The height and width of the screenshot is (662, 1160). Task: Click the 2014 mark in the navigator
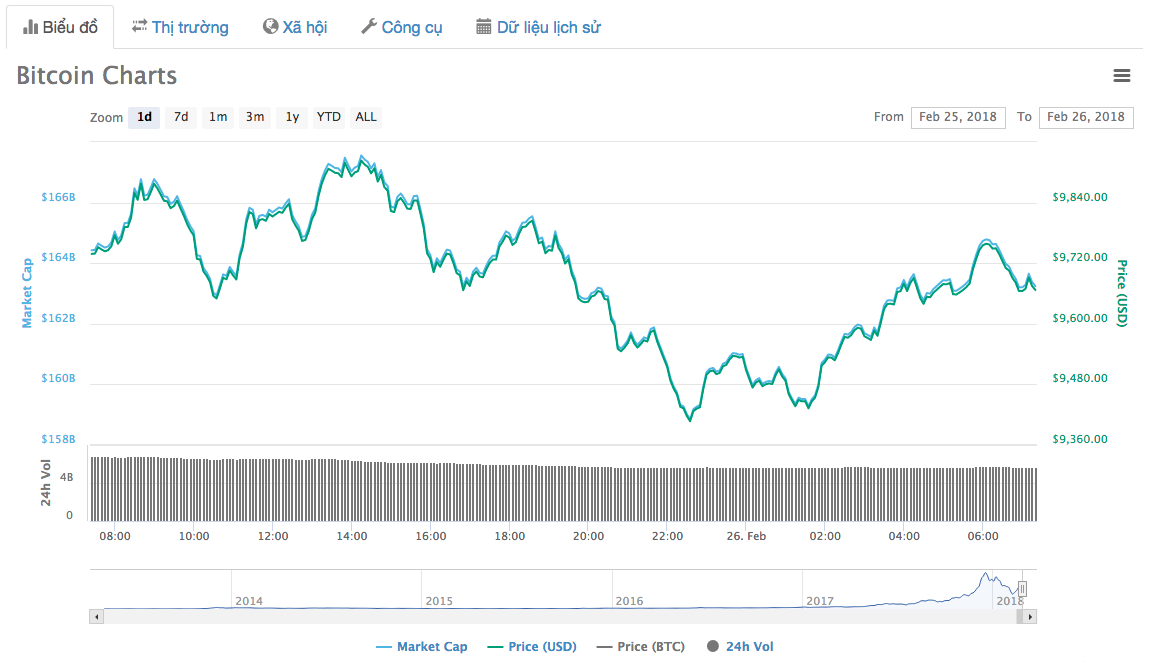click(x=249, y=601)
